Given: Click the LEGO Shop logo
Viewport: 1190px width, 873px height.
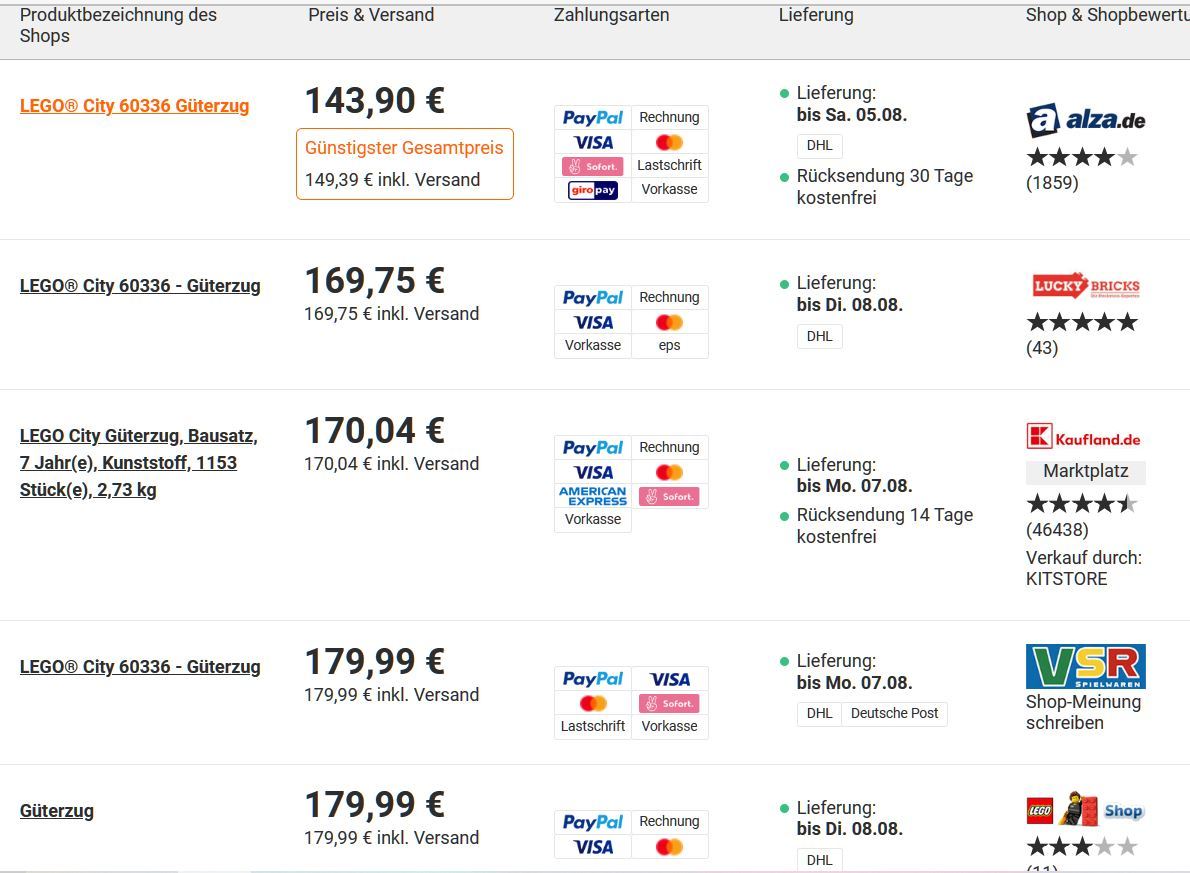Looking at the screenshot, I should coord(1085,809).
